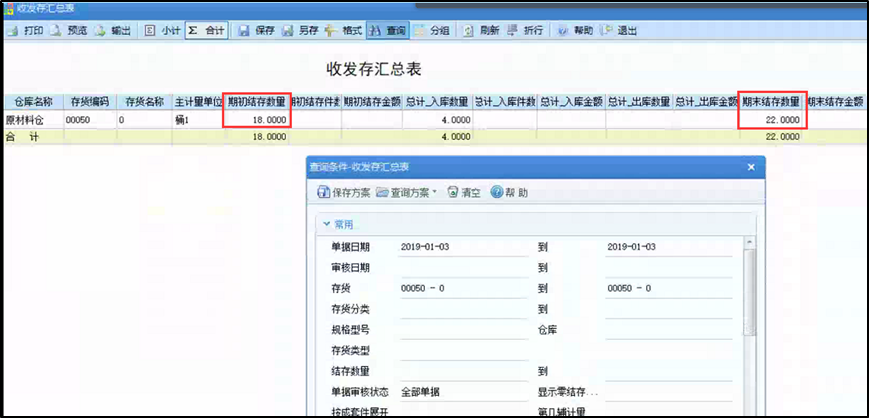Image resolution: width=869 pixels, height=418 pixels.
Task: Click 清空 to clear query conditions
Action: coord(464,192)
